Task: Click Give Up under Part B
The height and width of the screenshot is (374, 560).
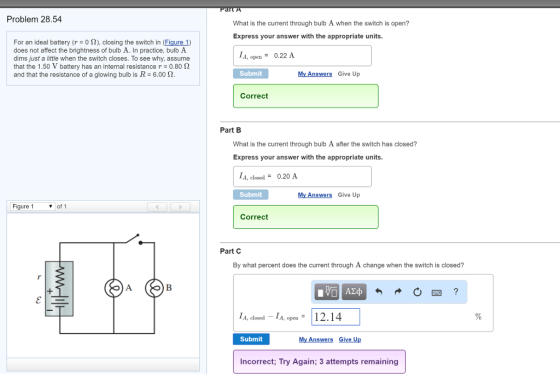Action: [349, 195]
